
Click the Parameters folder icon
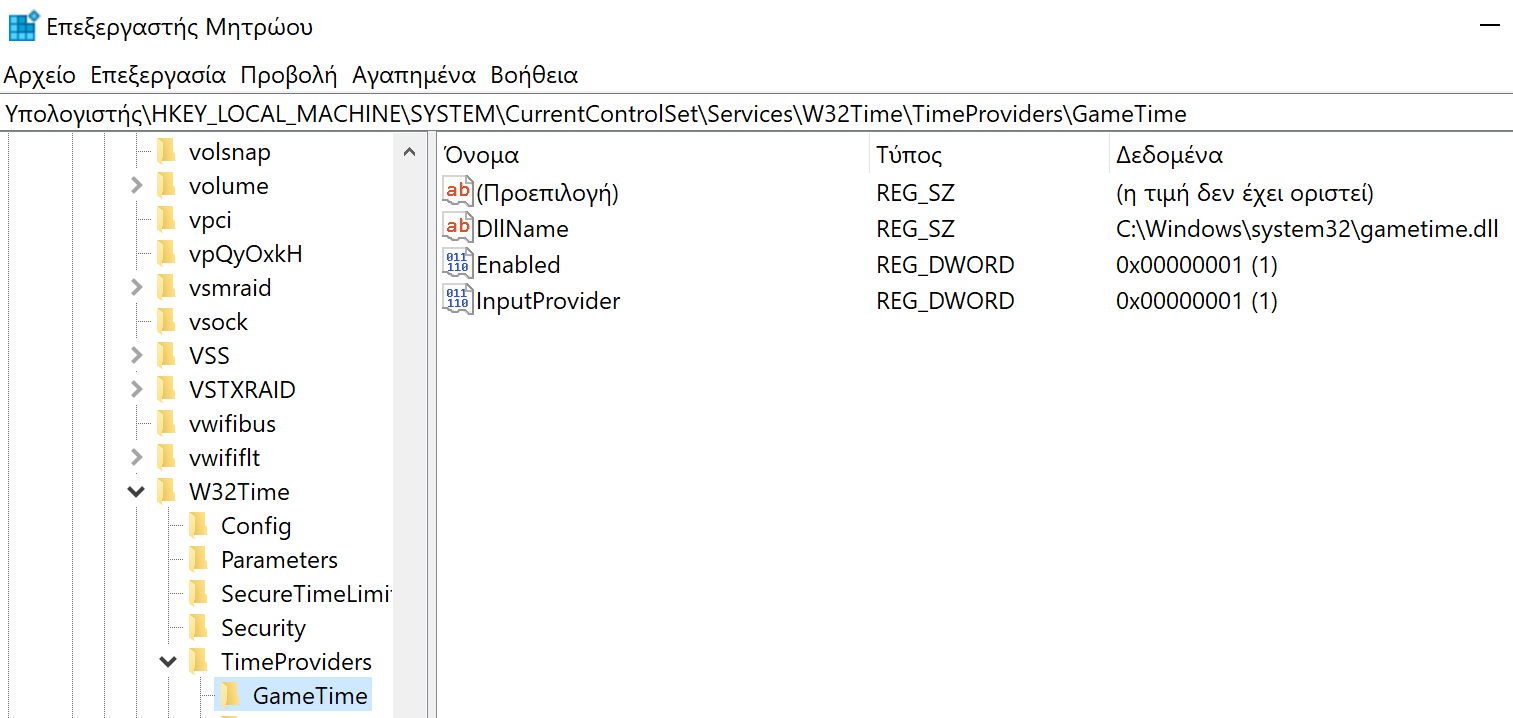click(x=199, y=559)
